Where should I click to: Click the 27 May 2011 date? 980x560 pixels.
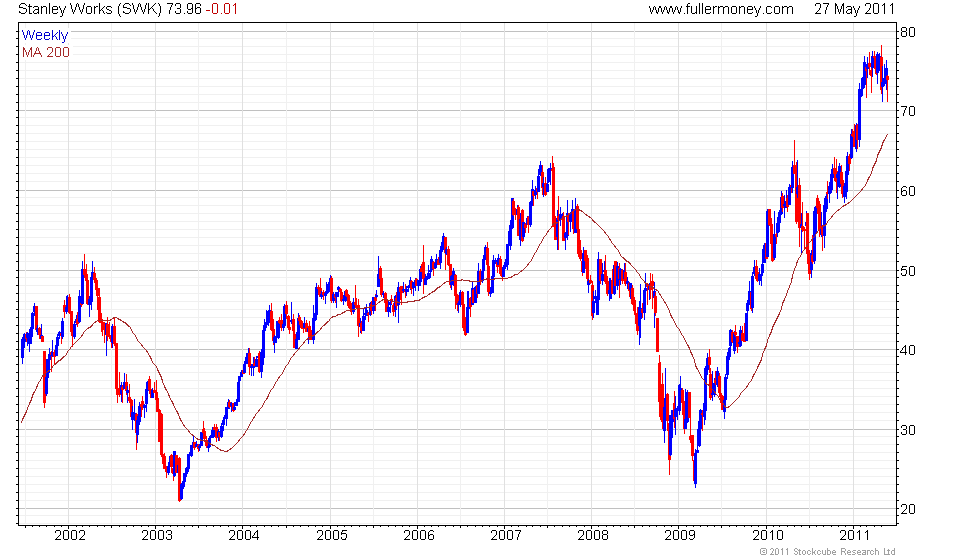[x=854, y=9]
